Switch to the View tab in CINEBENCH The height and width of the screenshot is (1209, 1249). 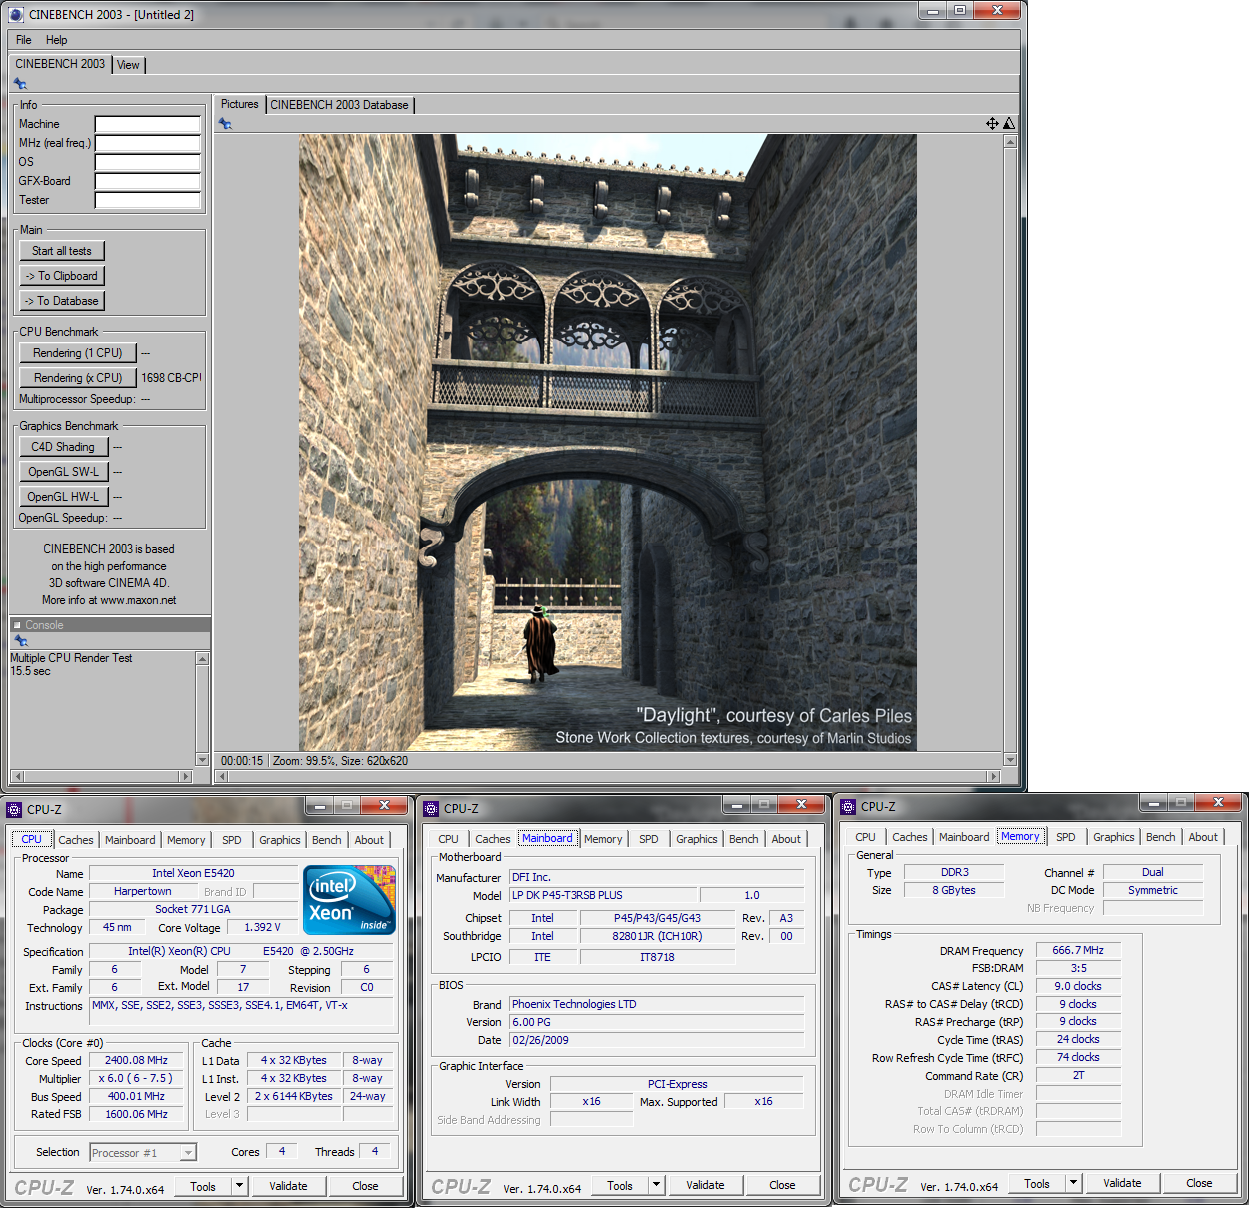[x=128, y=65]
